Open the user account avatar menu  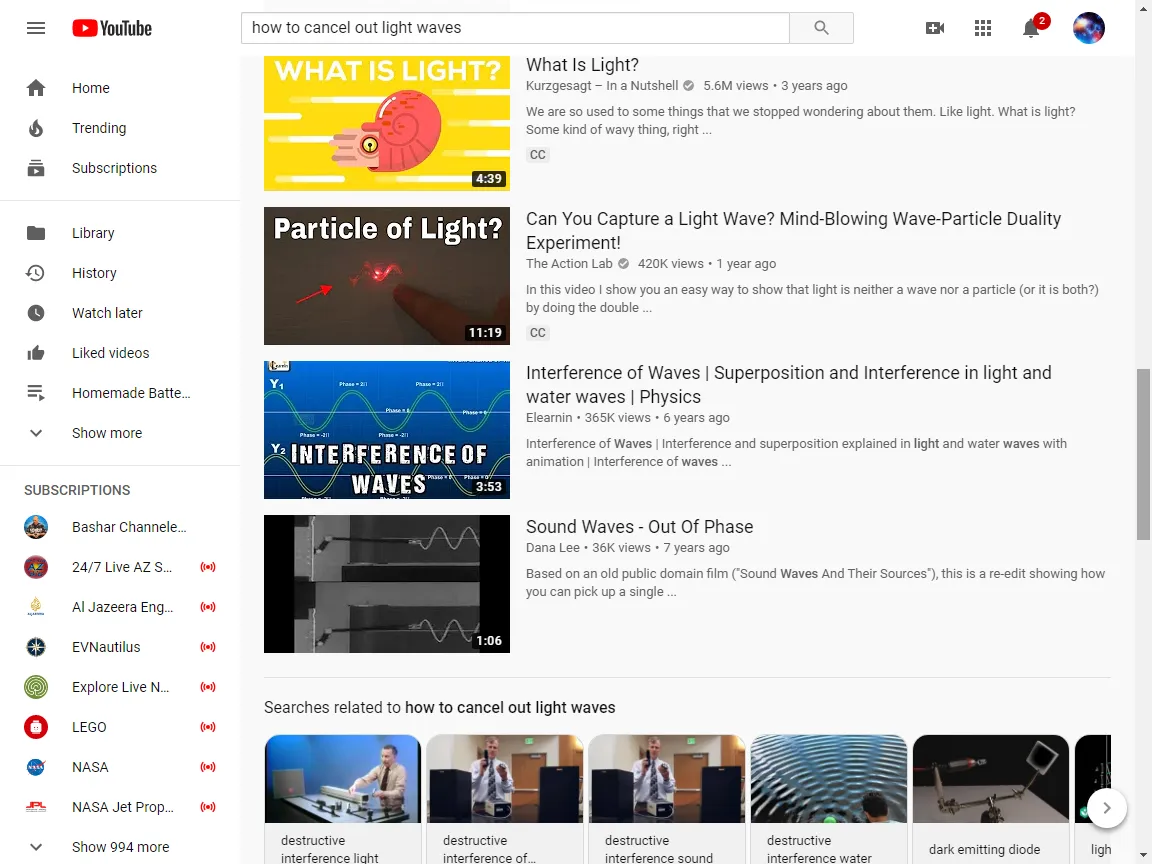pyautogui.click(x=1089, y=28)
